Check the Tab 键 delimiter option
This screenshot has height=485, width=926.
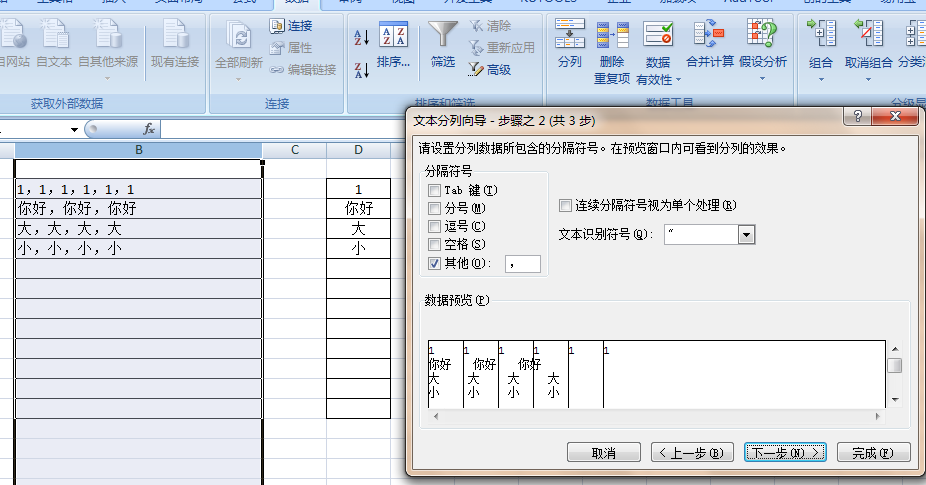click(434, 191)
